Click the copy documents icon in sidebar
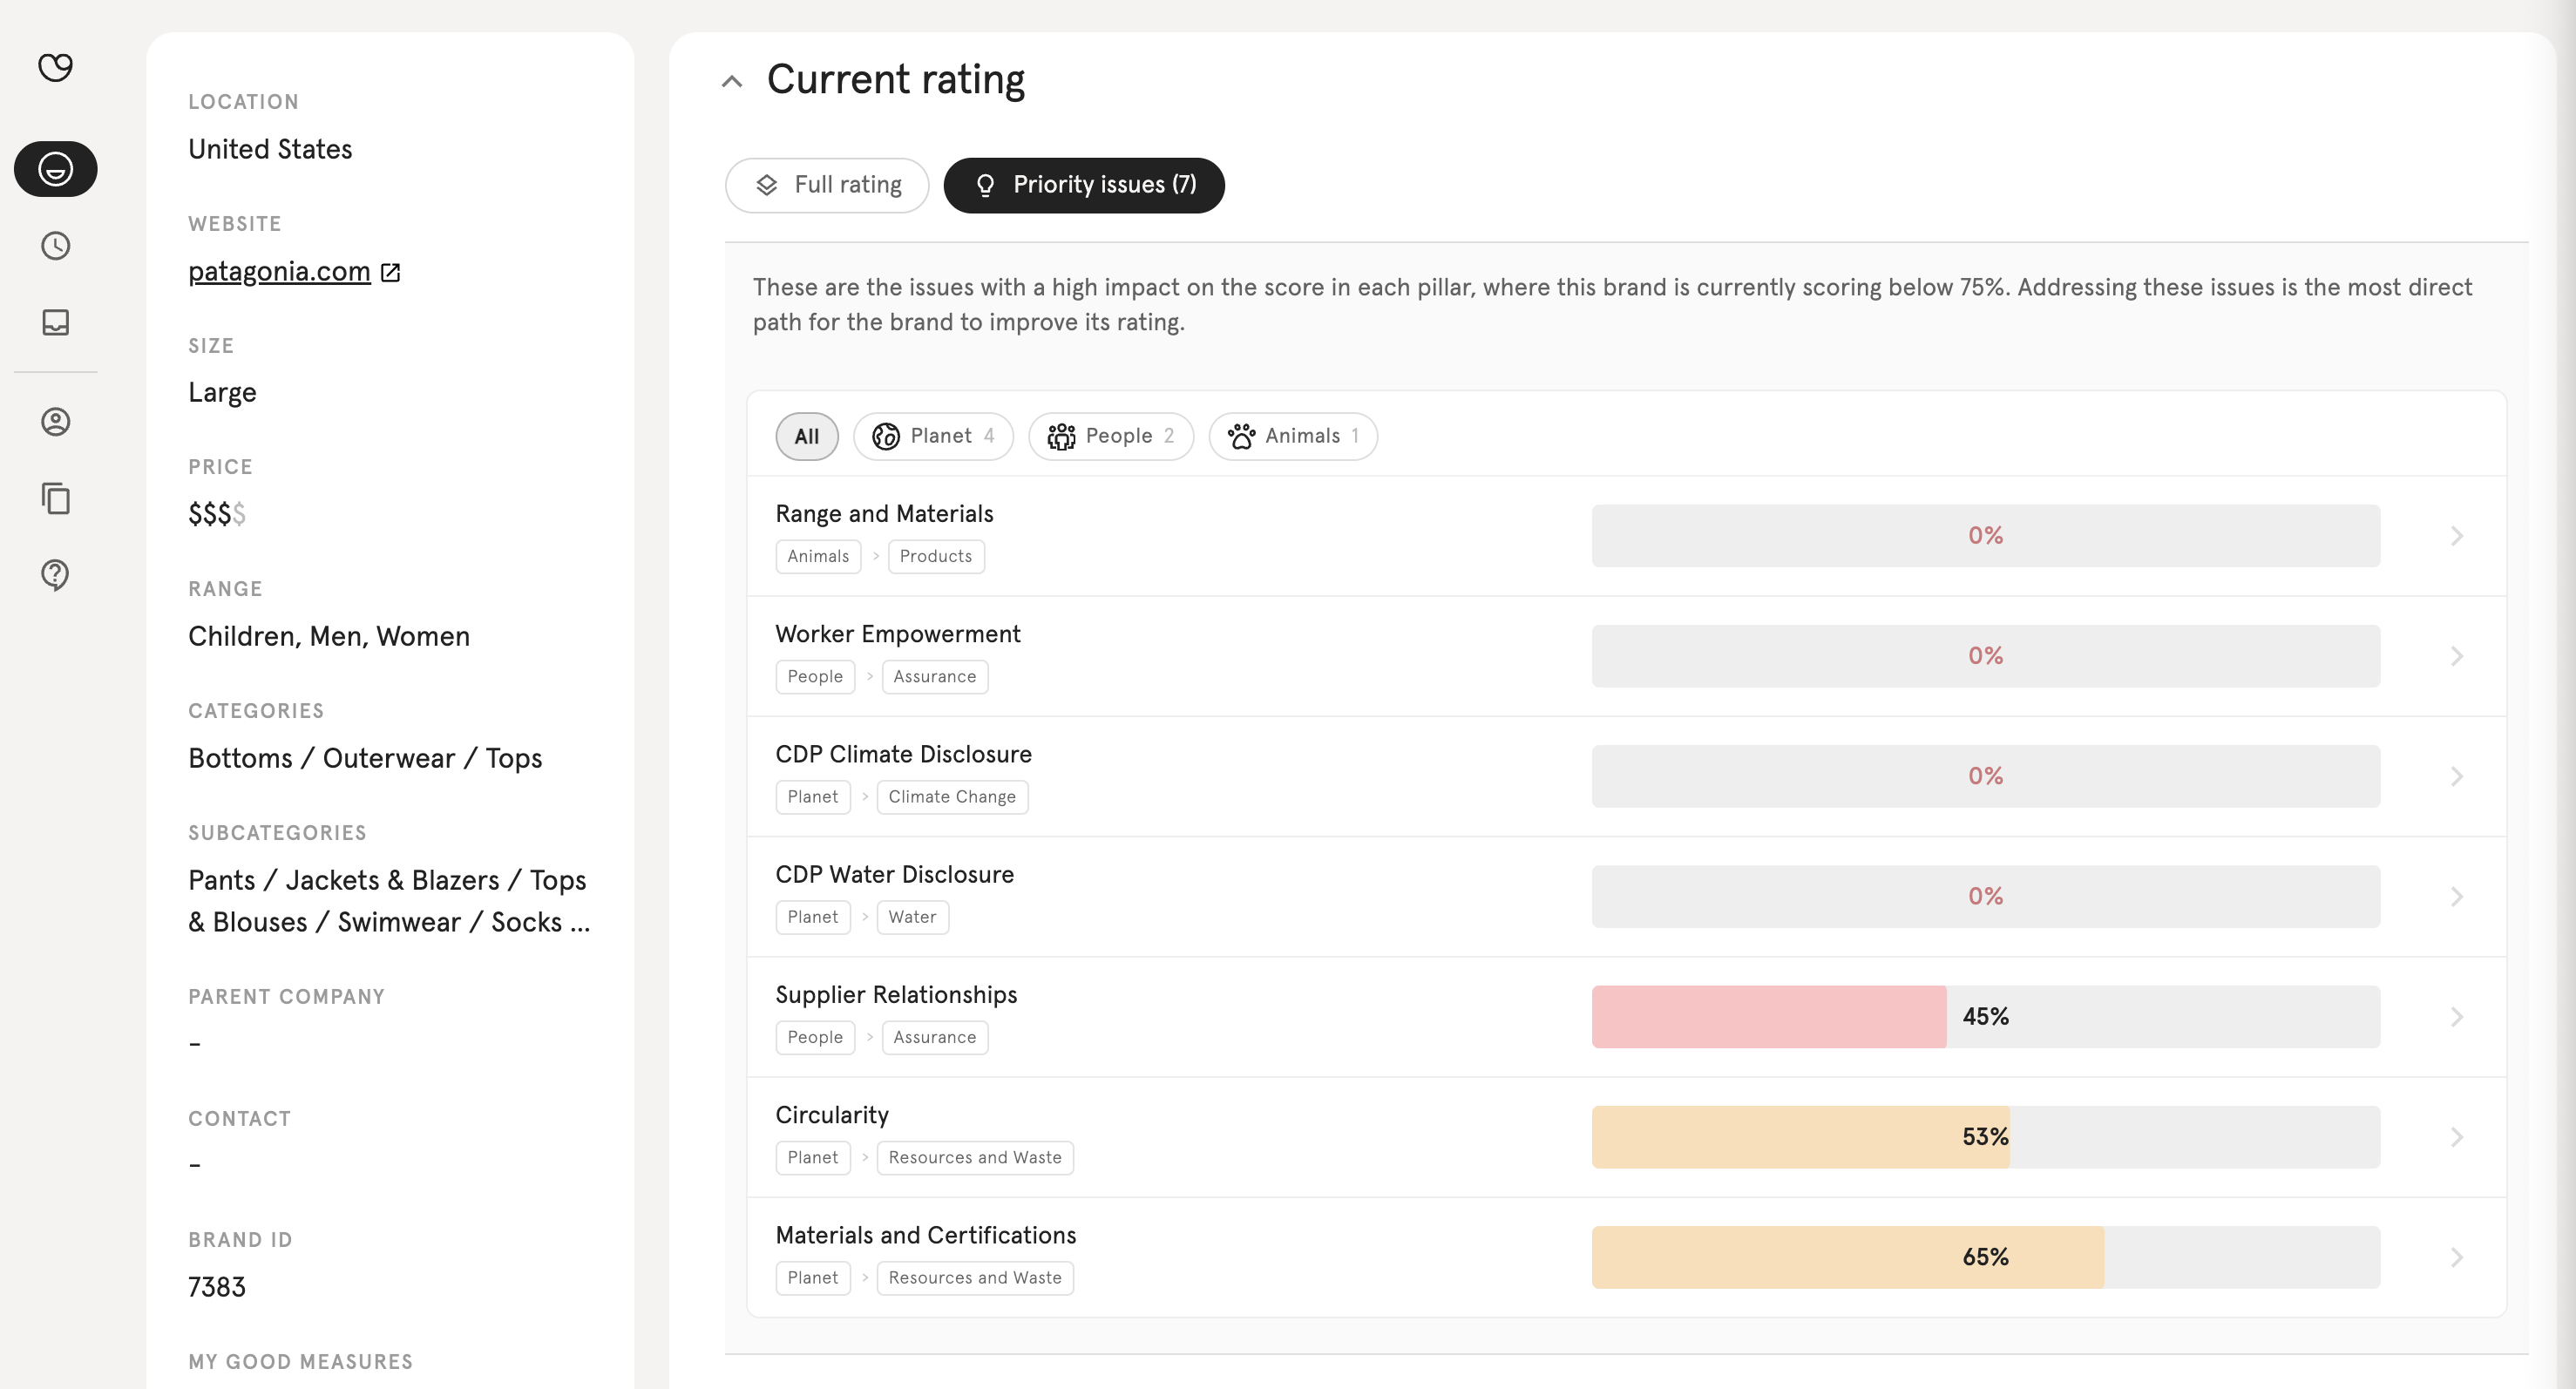The image size is (2576, 1389). (x=55, y=498)
